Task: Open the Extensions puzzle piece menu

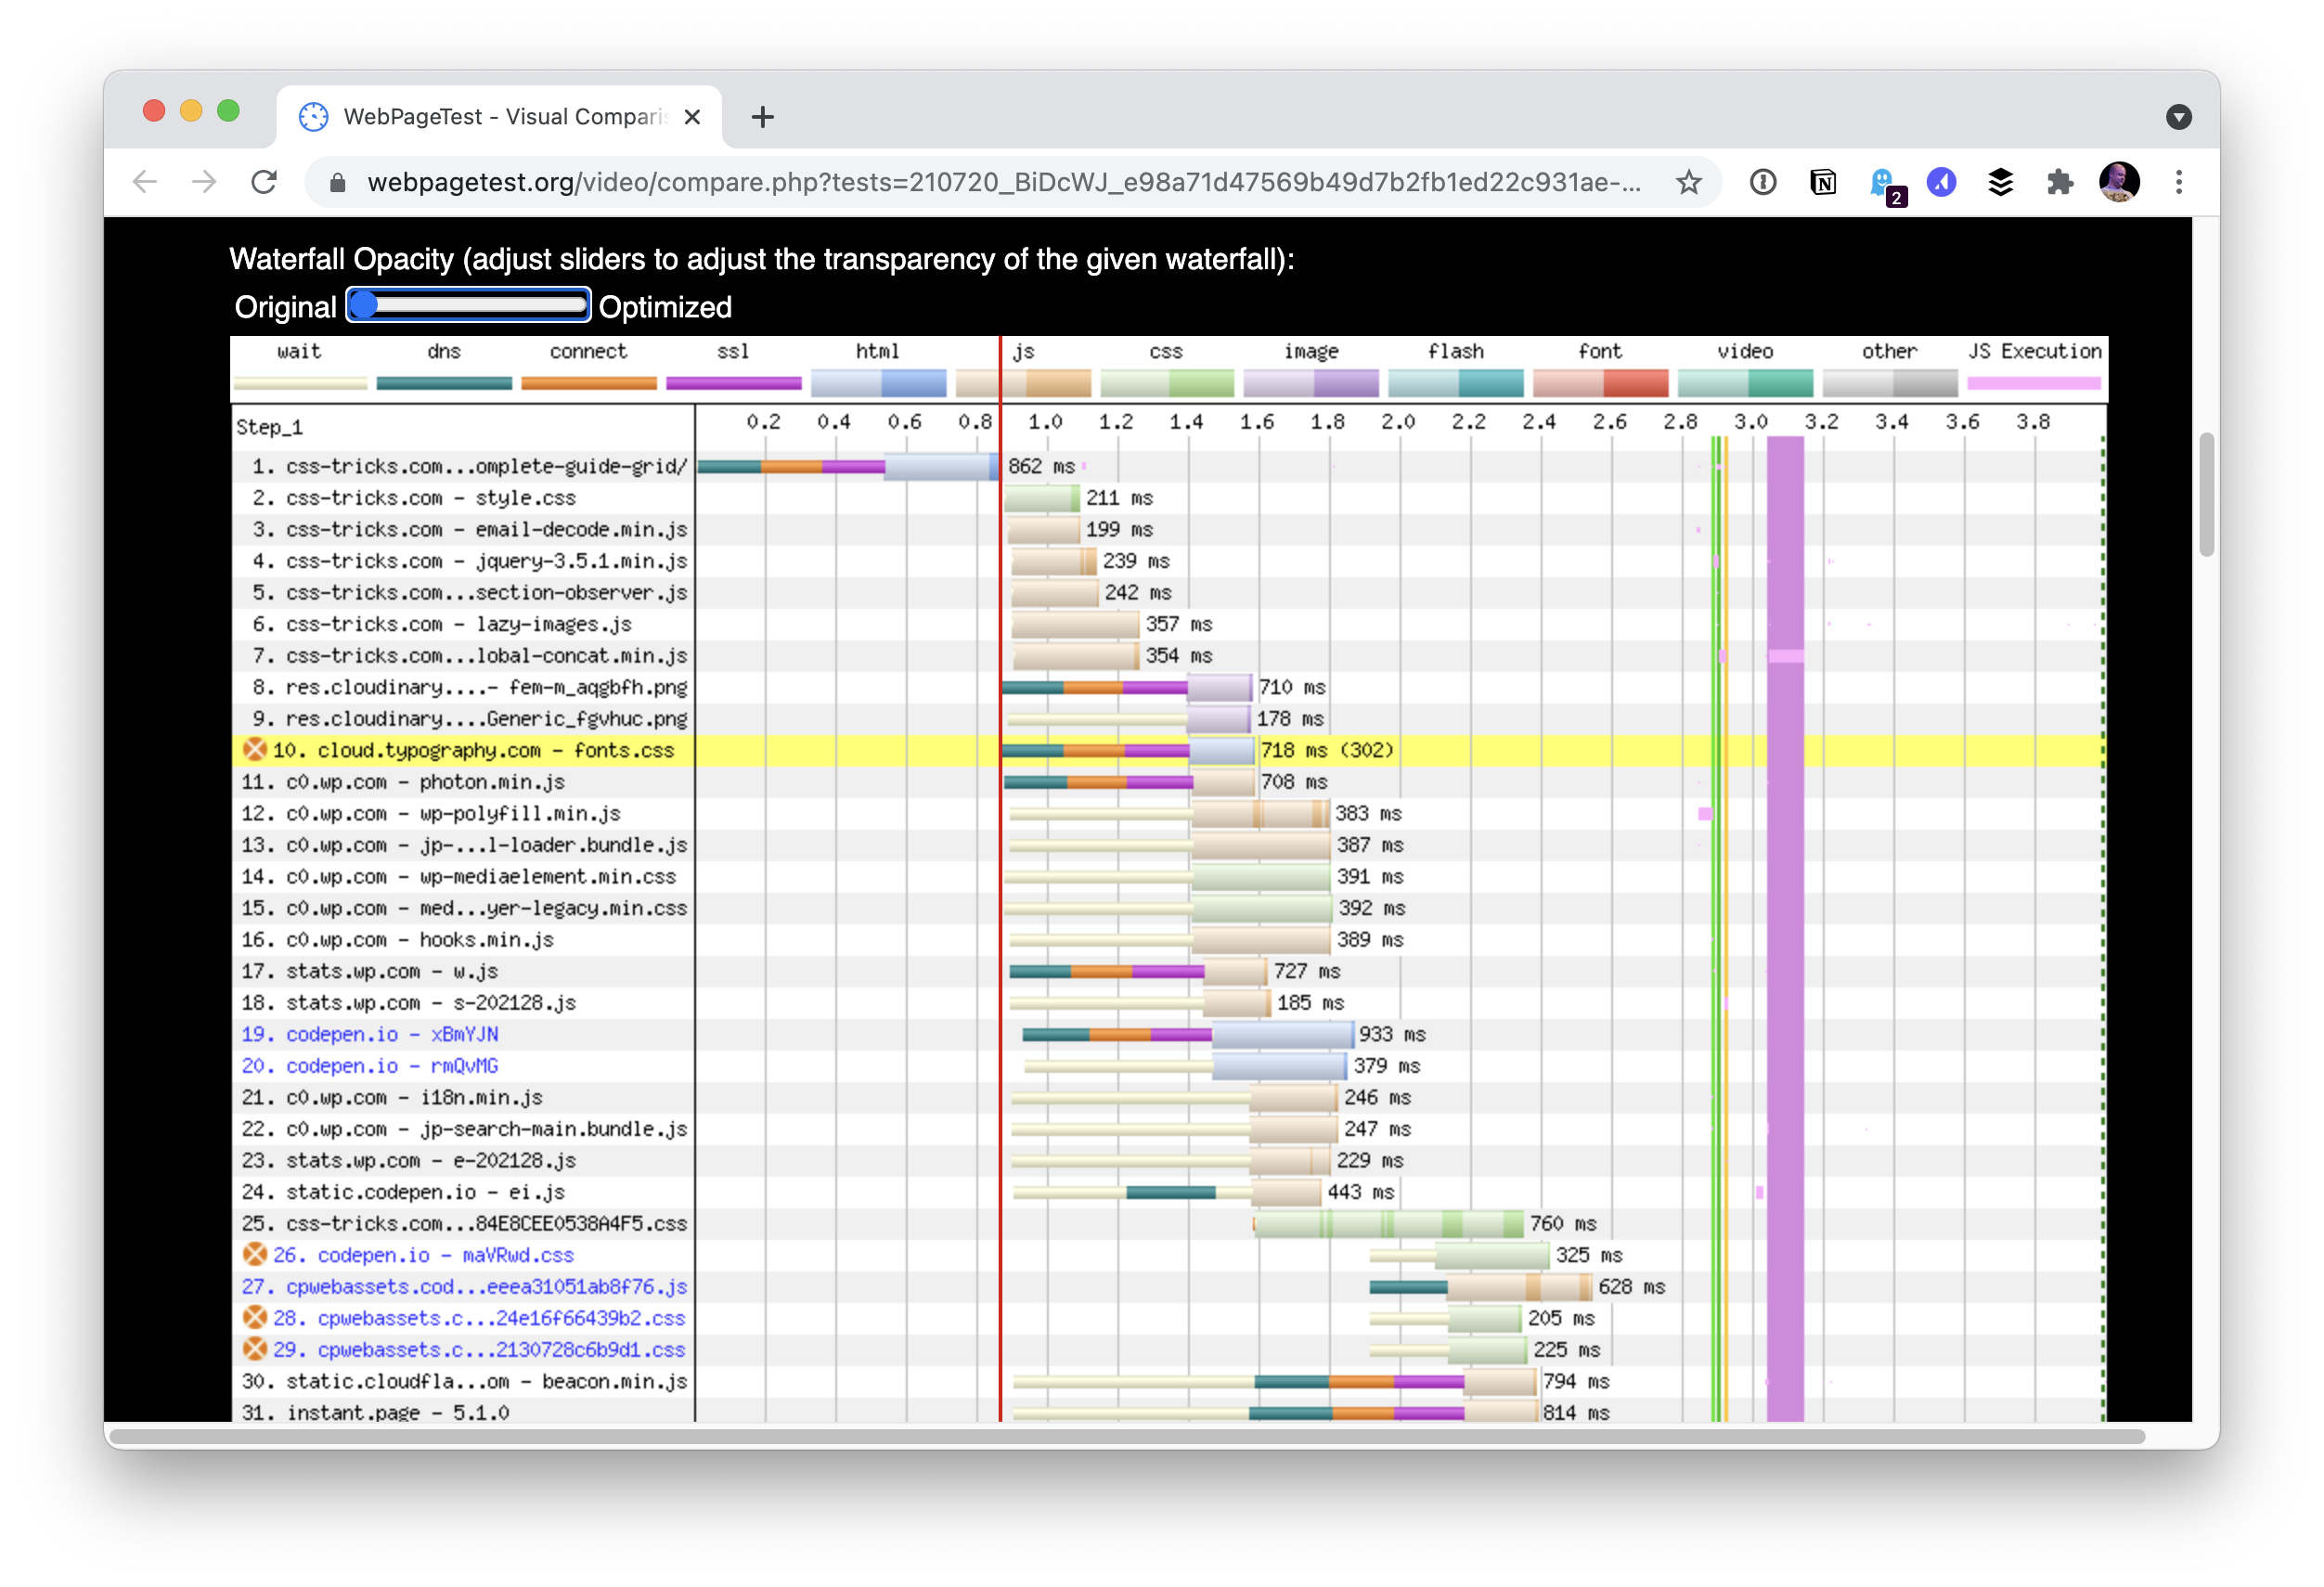Action: coord(2059,182)
